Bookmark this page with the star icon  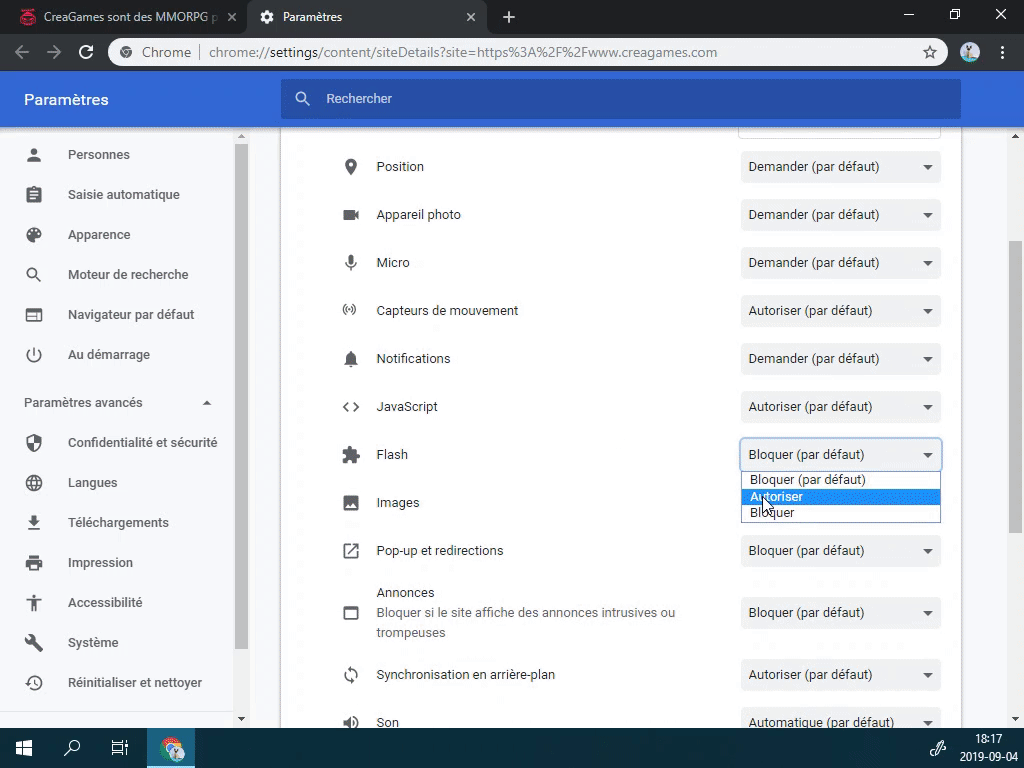tap(929, 52)
